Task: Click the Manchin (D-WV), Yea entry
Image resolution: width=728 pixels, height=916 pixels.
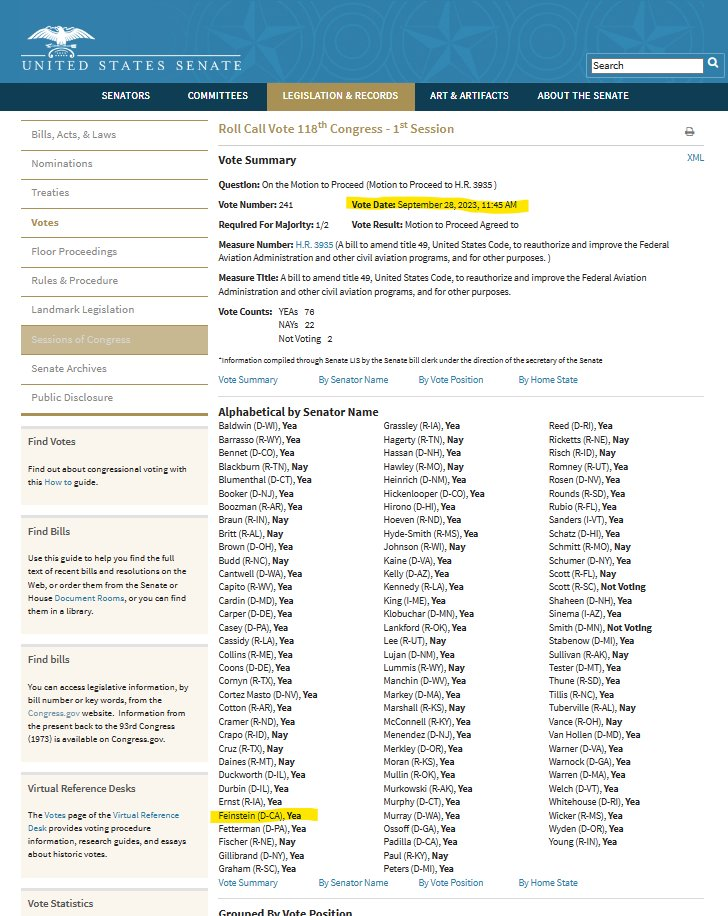Action: pos(424,681)
